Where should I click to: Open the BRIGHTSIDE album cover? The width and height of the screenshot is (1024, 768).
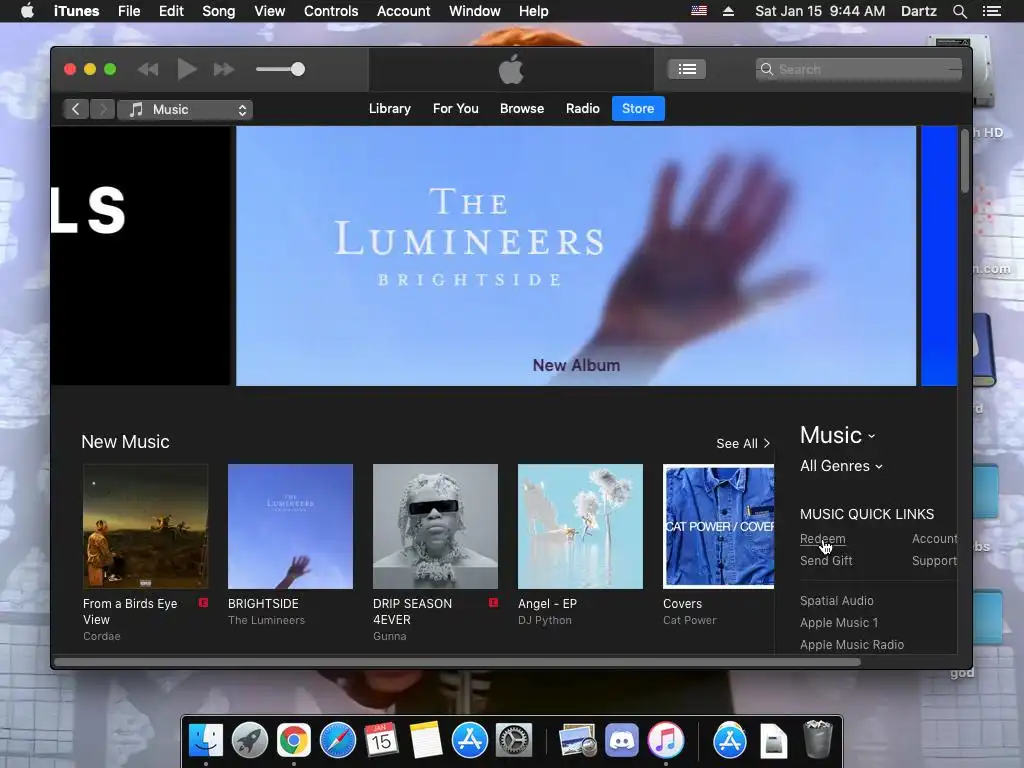point(290,526)
